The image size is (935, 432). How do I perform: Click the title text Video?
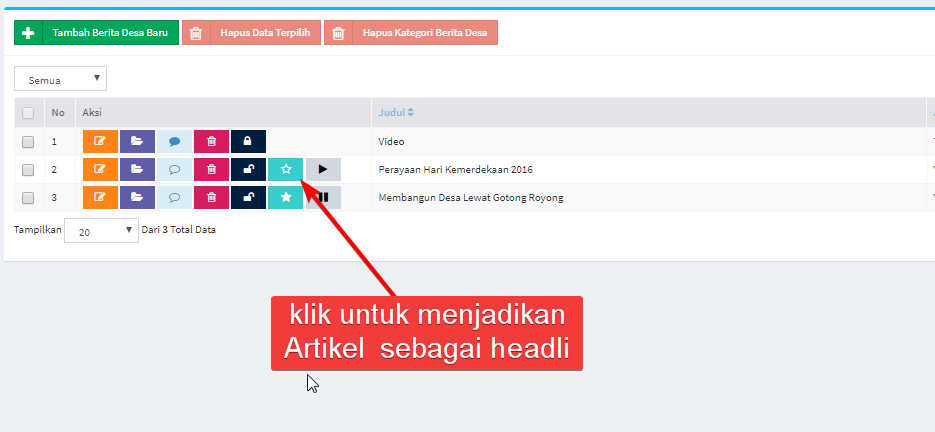click(391, 142)
